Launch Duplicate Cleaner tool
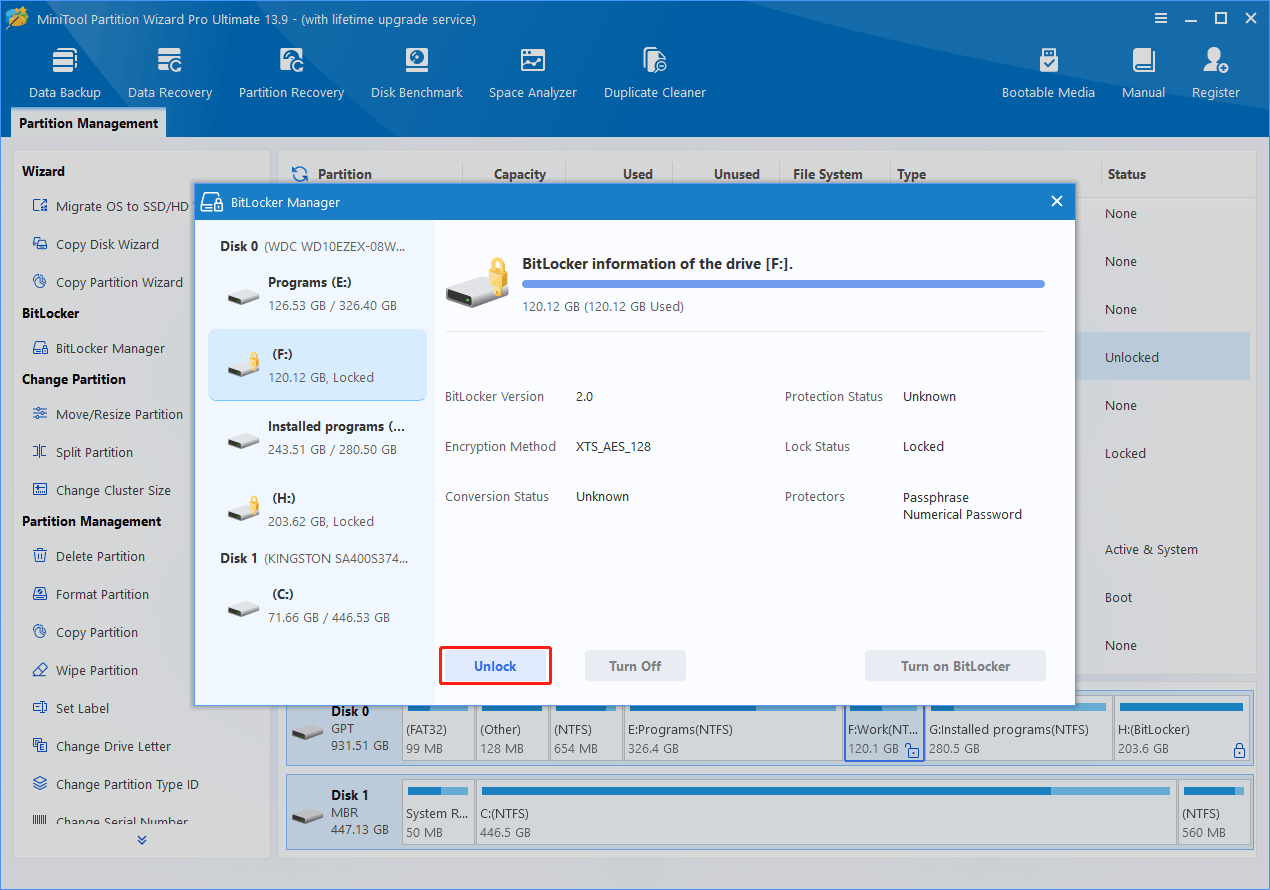1270x890 pixels. [x=655, y=73]
